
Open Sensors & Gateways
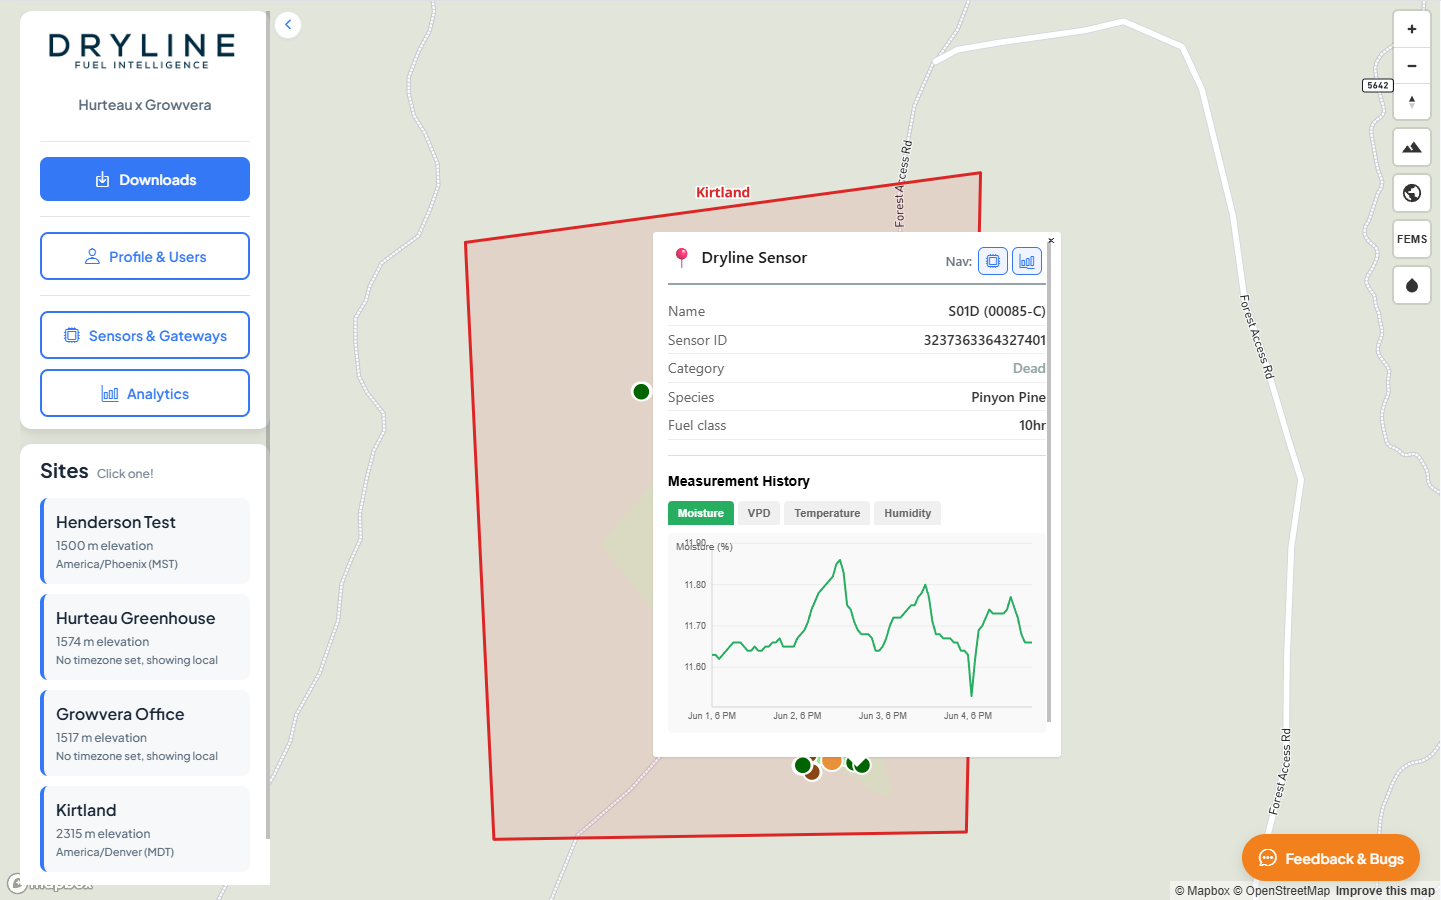coord(145,335)
